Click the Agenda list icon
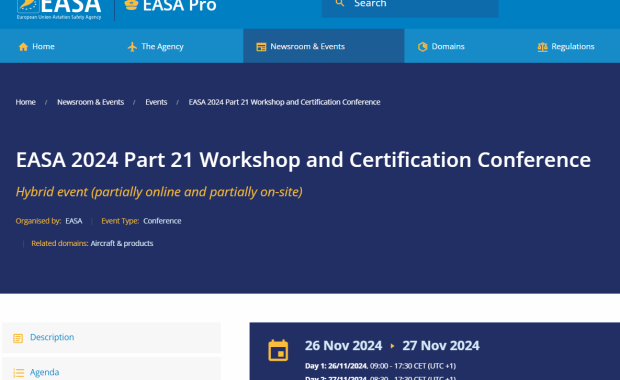This screenshot has height=380, width=620. (18, 373)
